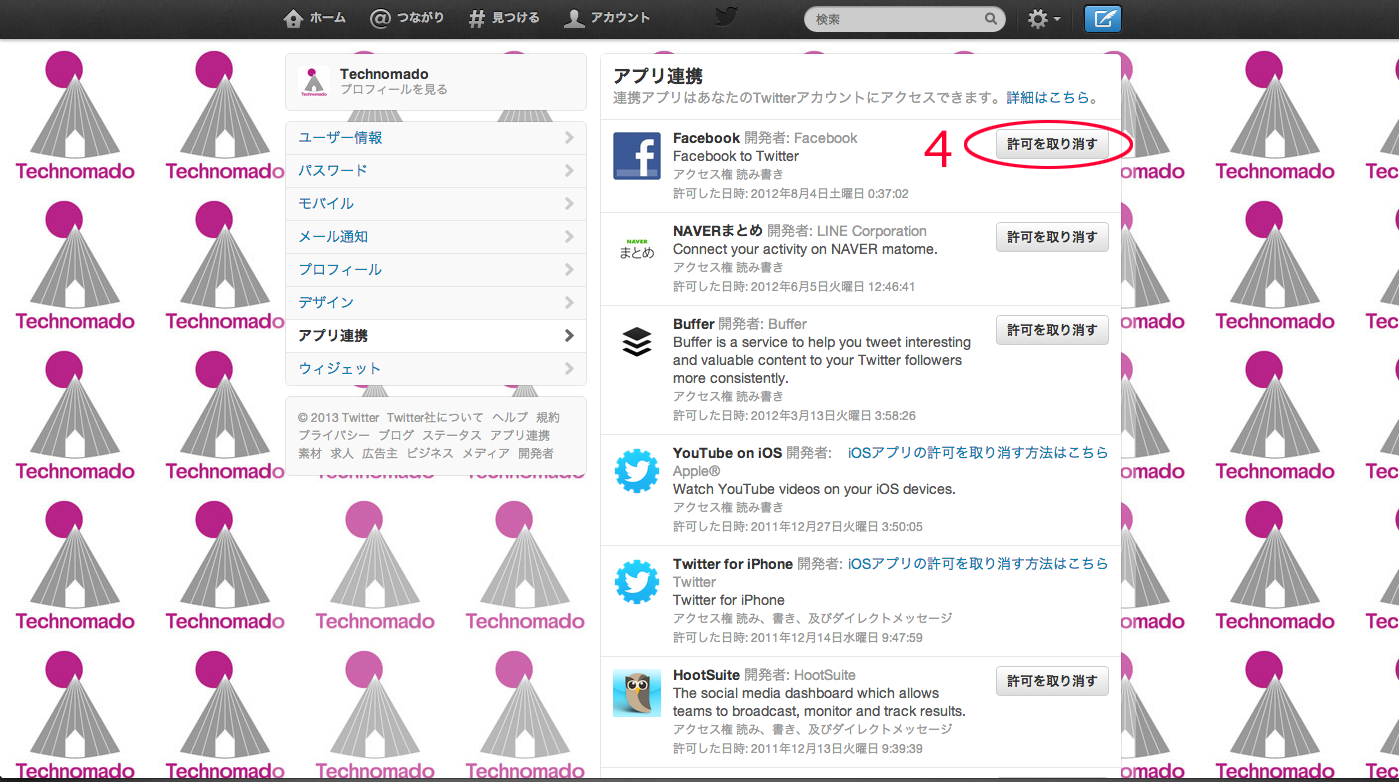Click chevron next to ウィジェット
The width and height of the screenshot is (1399, 782).
coord(569,369)
